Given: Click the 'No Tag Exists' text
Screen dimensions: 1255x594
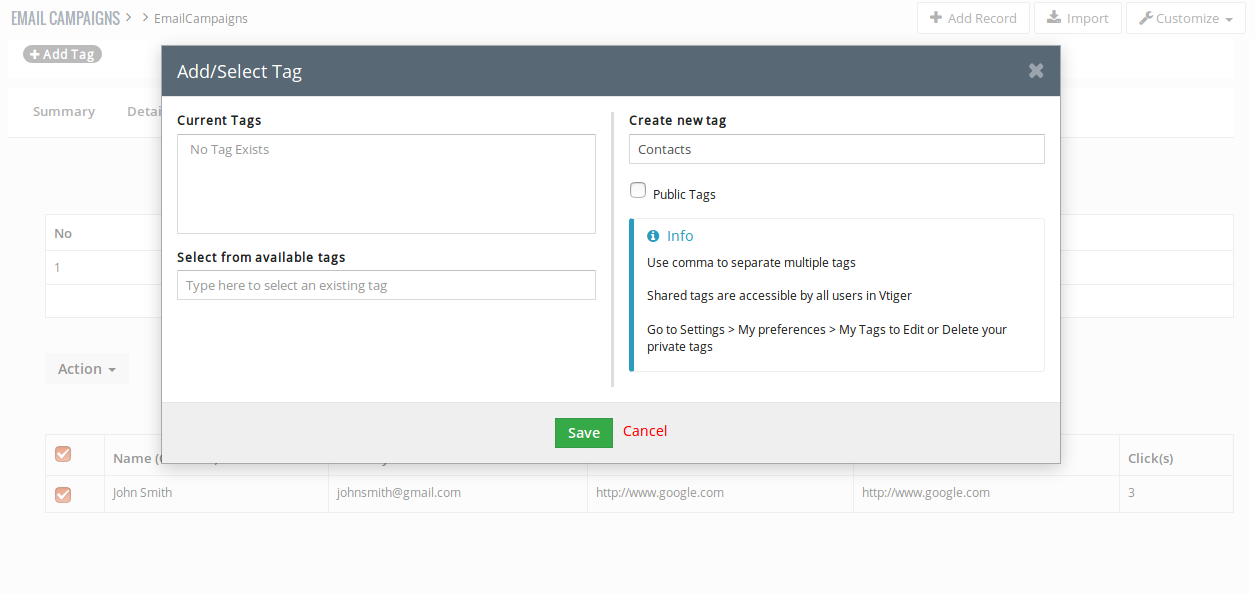Looking at the screenshot, I should click(x=229, y=150).
